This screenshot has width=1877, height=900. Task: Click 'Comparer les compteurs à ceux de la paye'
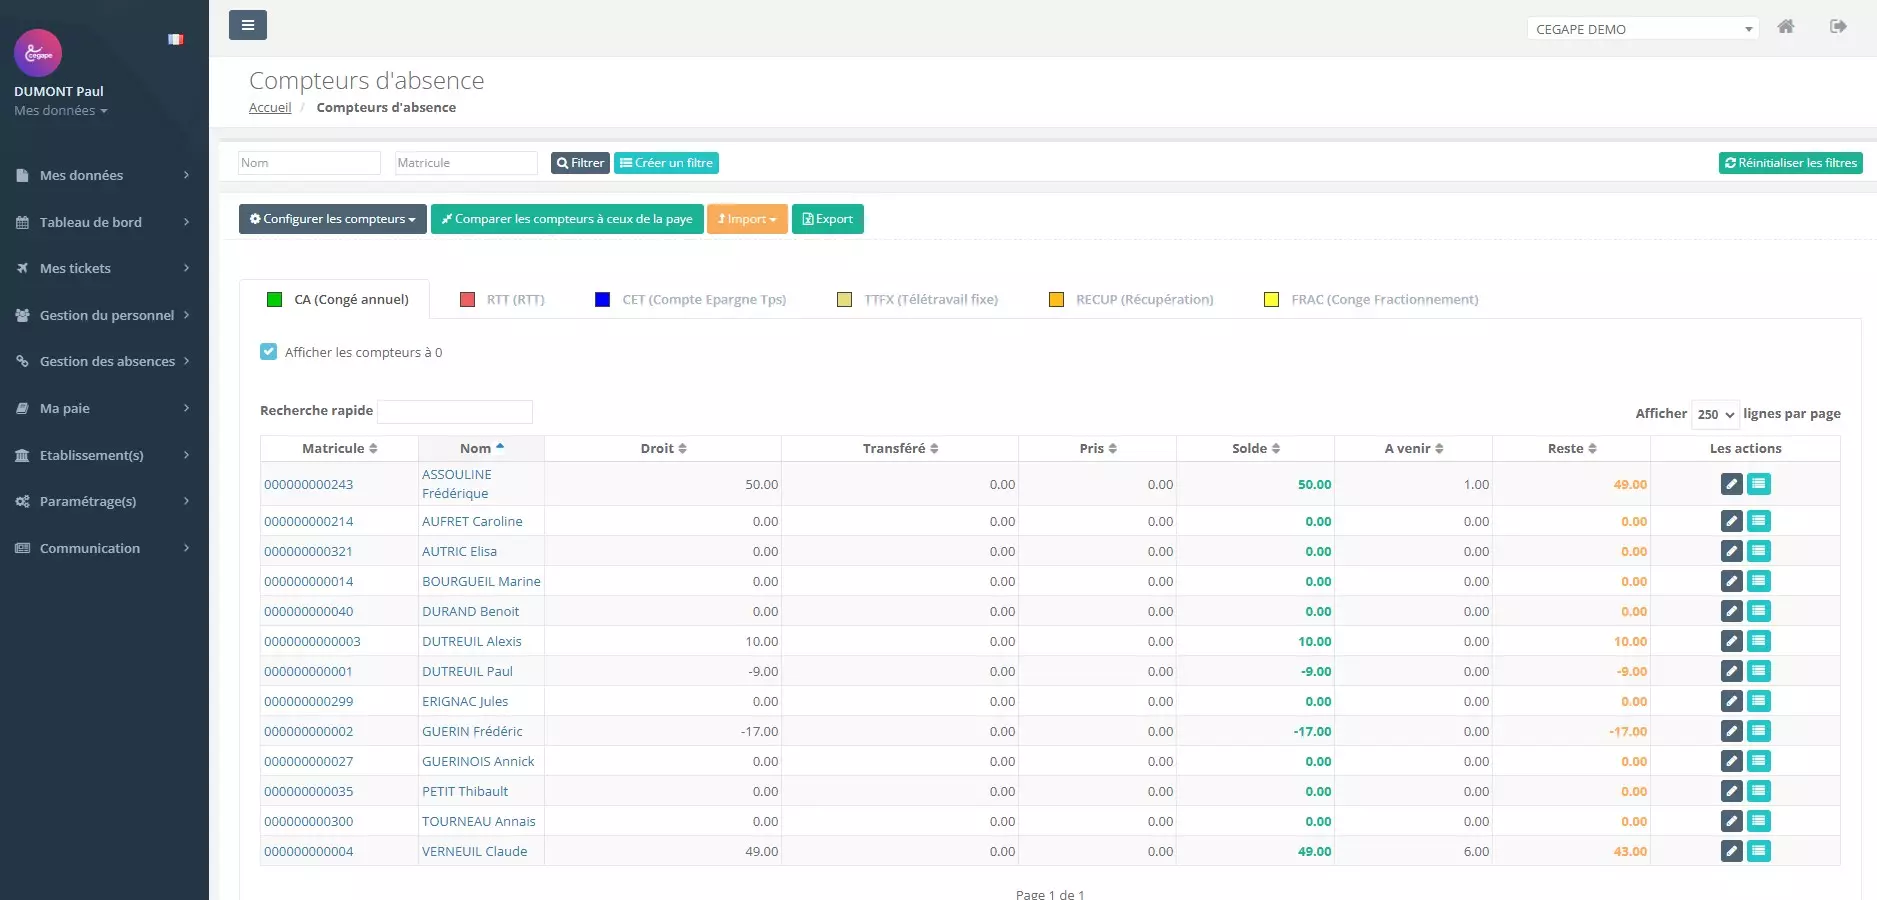pos(567,219)
